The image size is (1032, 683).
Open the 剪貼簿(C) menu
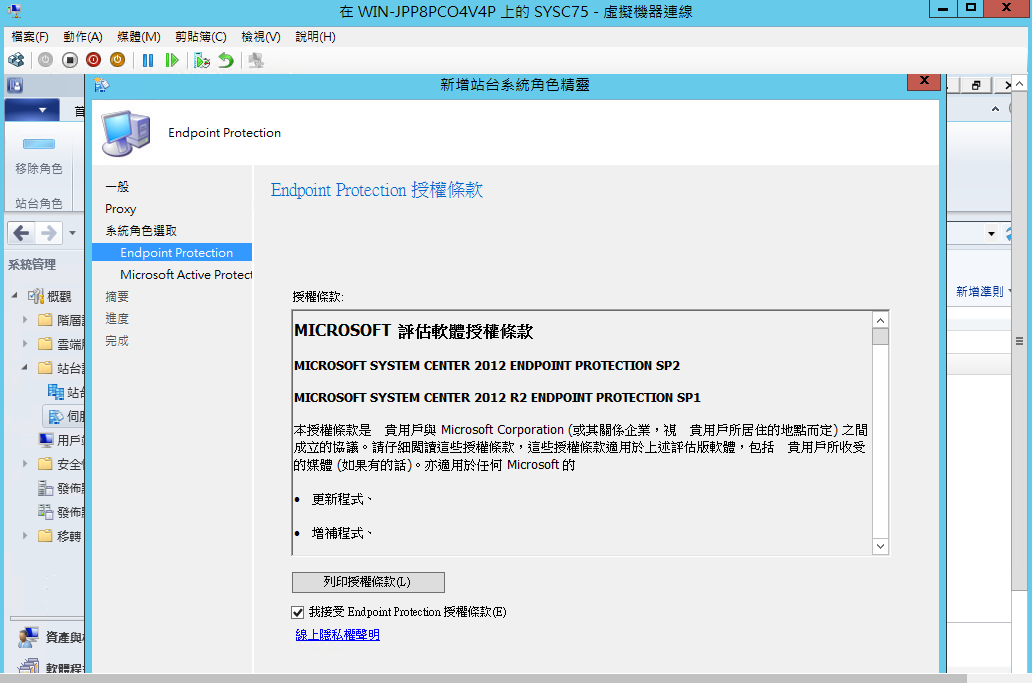pos(201,37)
